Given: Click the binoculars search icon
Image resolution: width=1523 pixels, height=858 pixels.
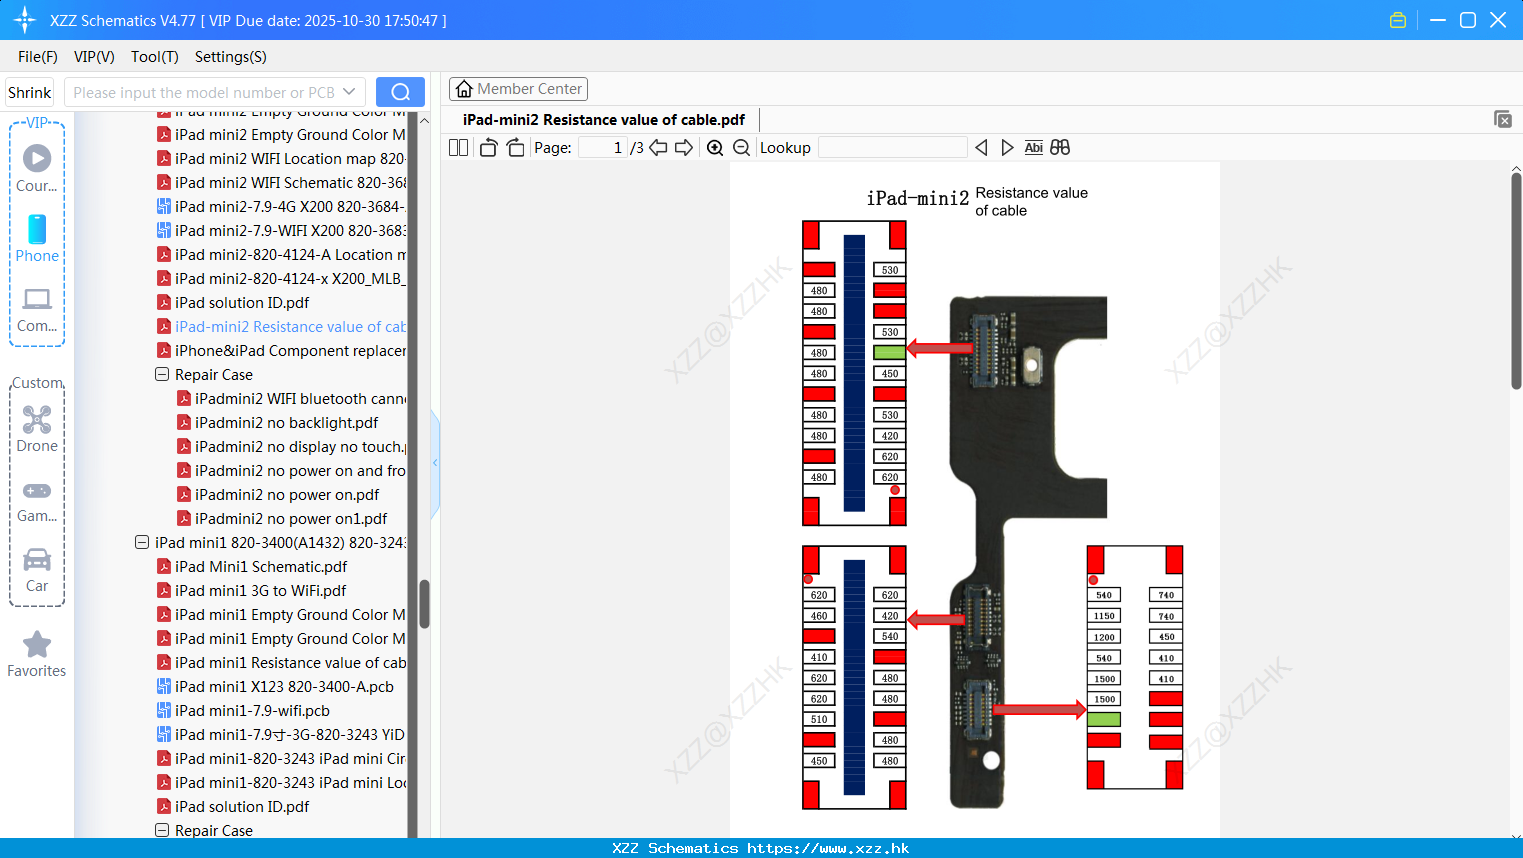Looking at the screenshot, I should pyautogui.click(x=1060, y=147).
